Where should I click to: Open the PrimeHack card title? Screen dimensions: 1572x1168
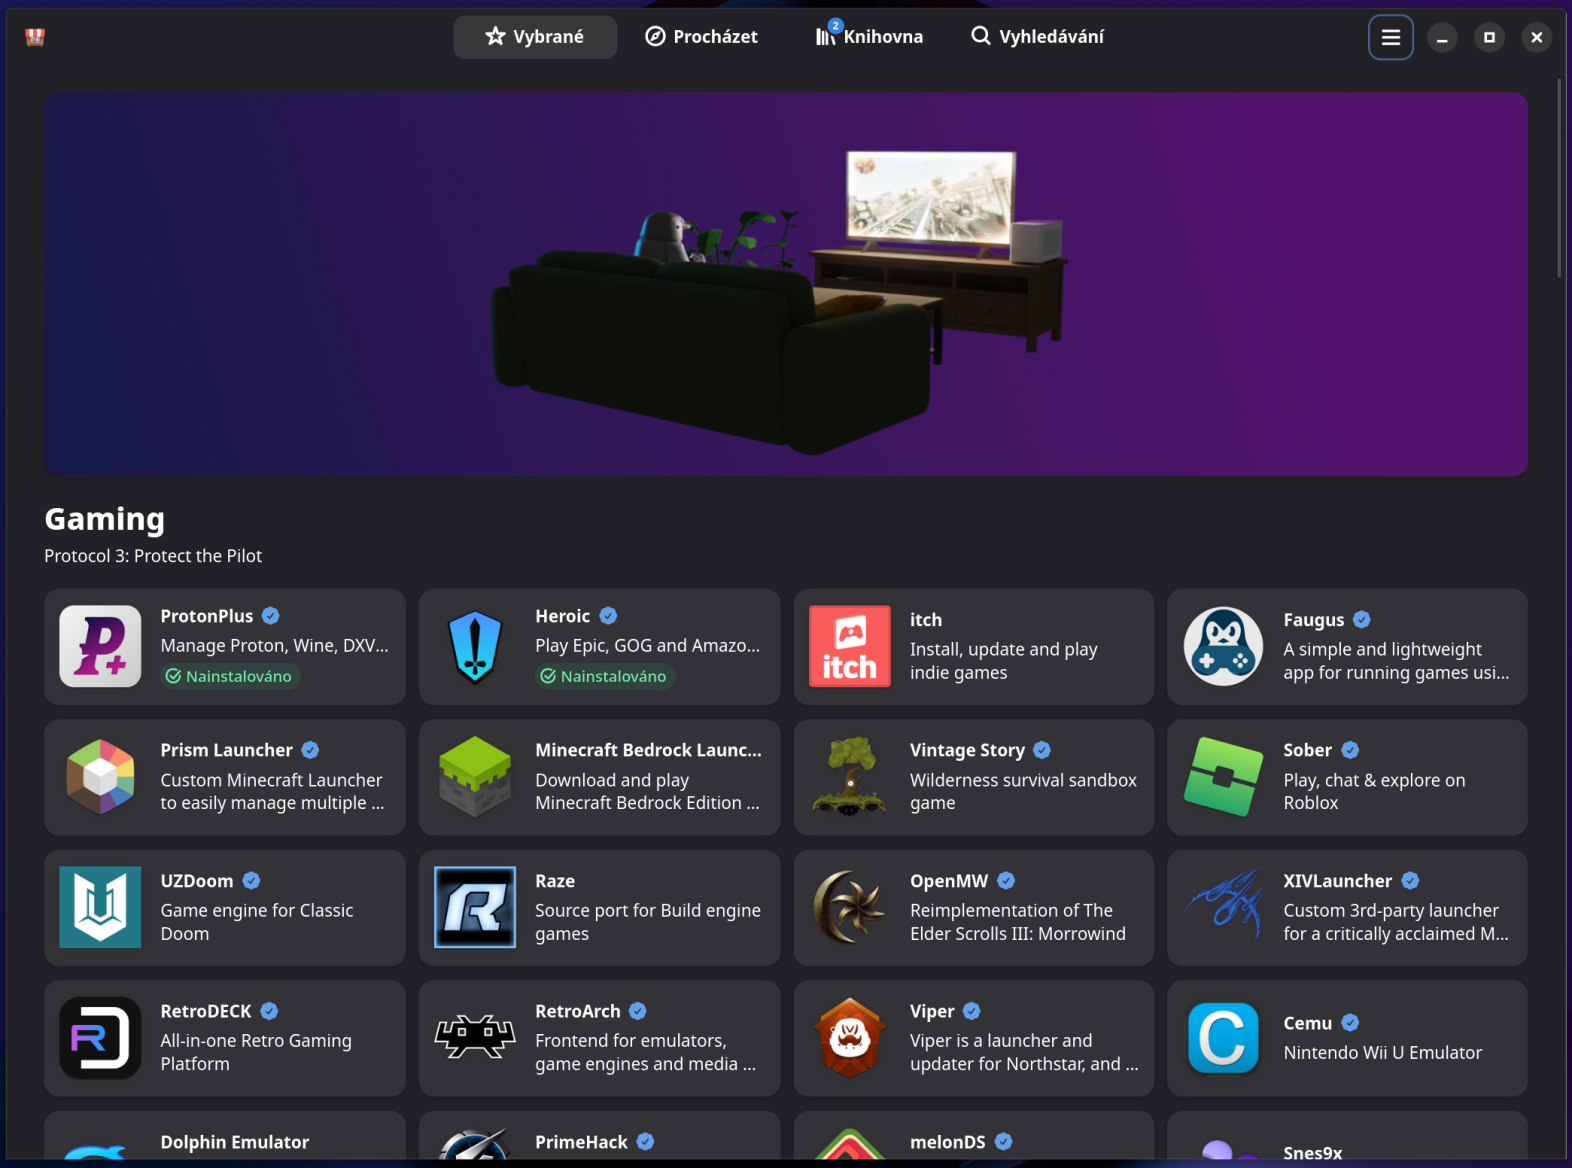[581, 1142]
